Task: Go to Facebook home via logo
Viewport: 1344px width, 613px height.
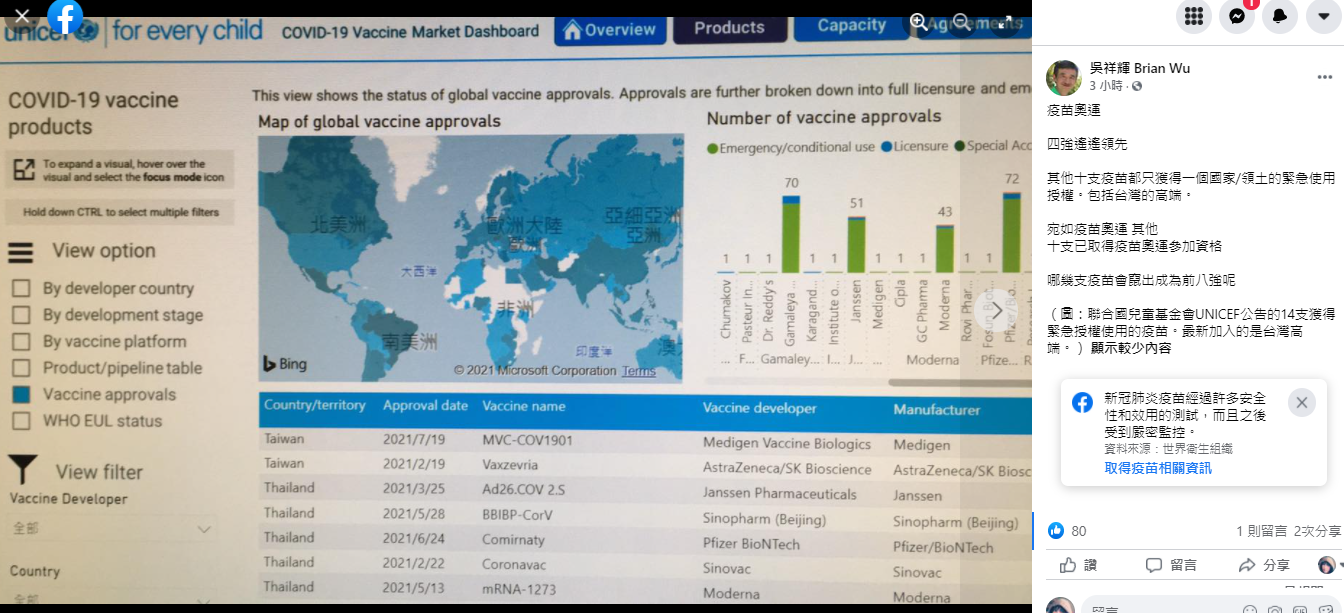Action: point(66,17)
